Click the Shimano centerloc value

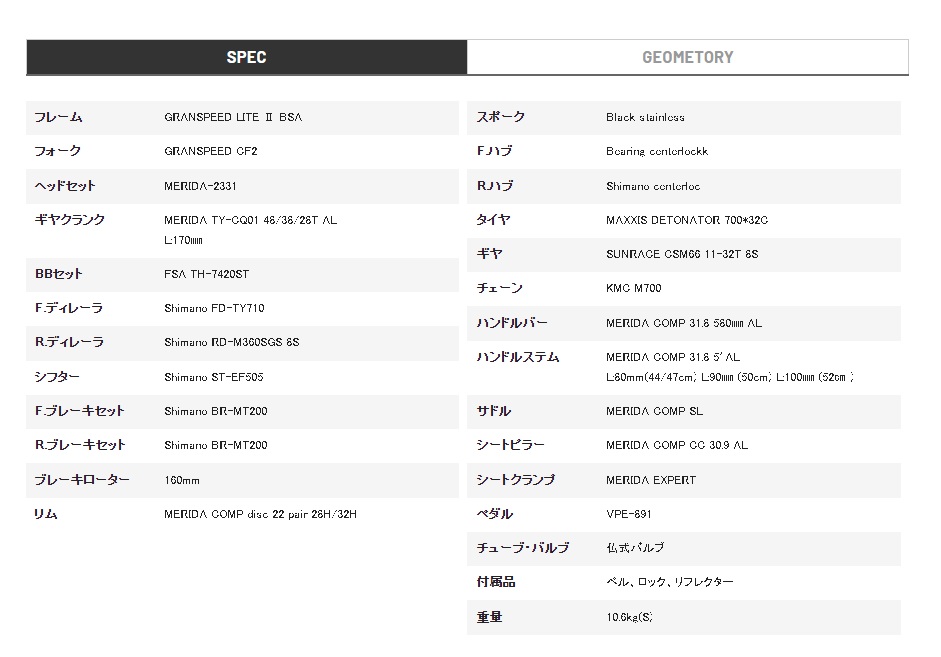[x=653, y=186]
